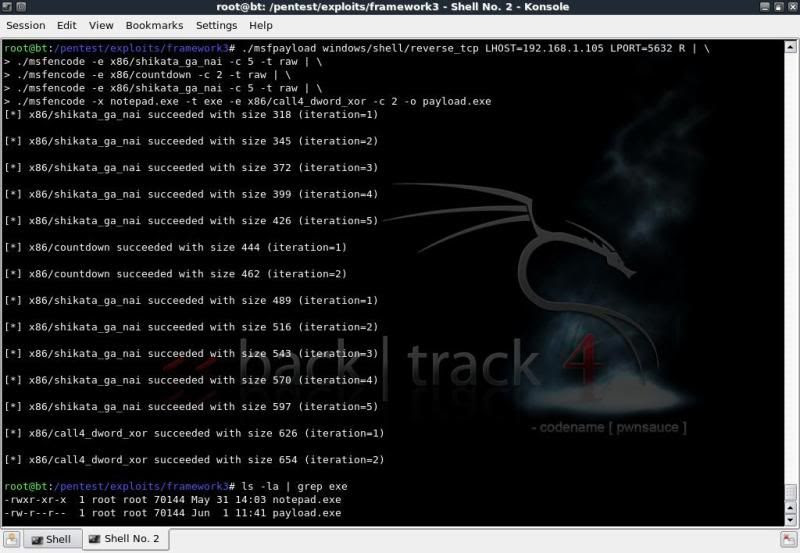Click the shikata_ga_nai size 372 output line
This screenshot has width=800, height=553.
point(191,168)
